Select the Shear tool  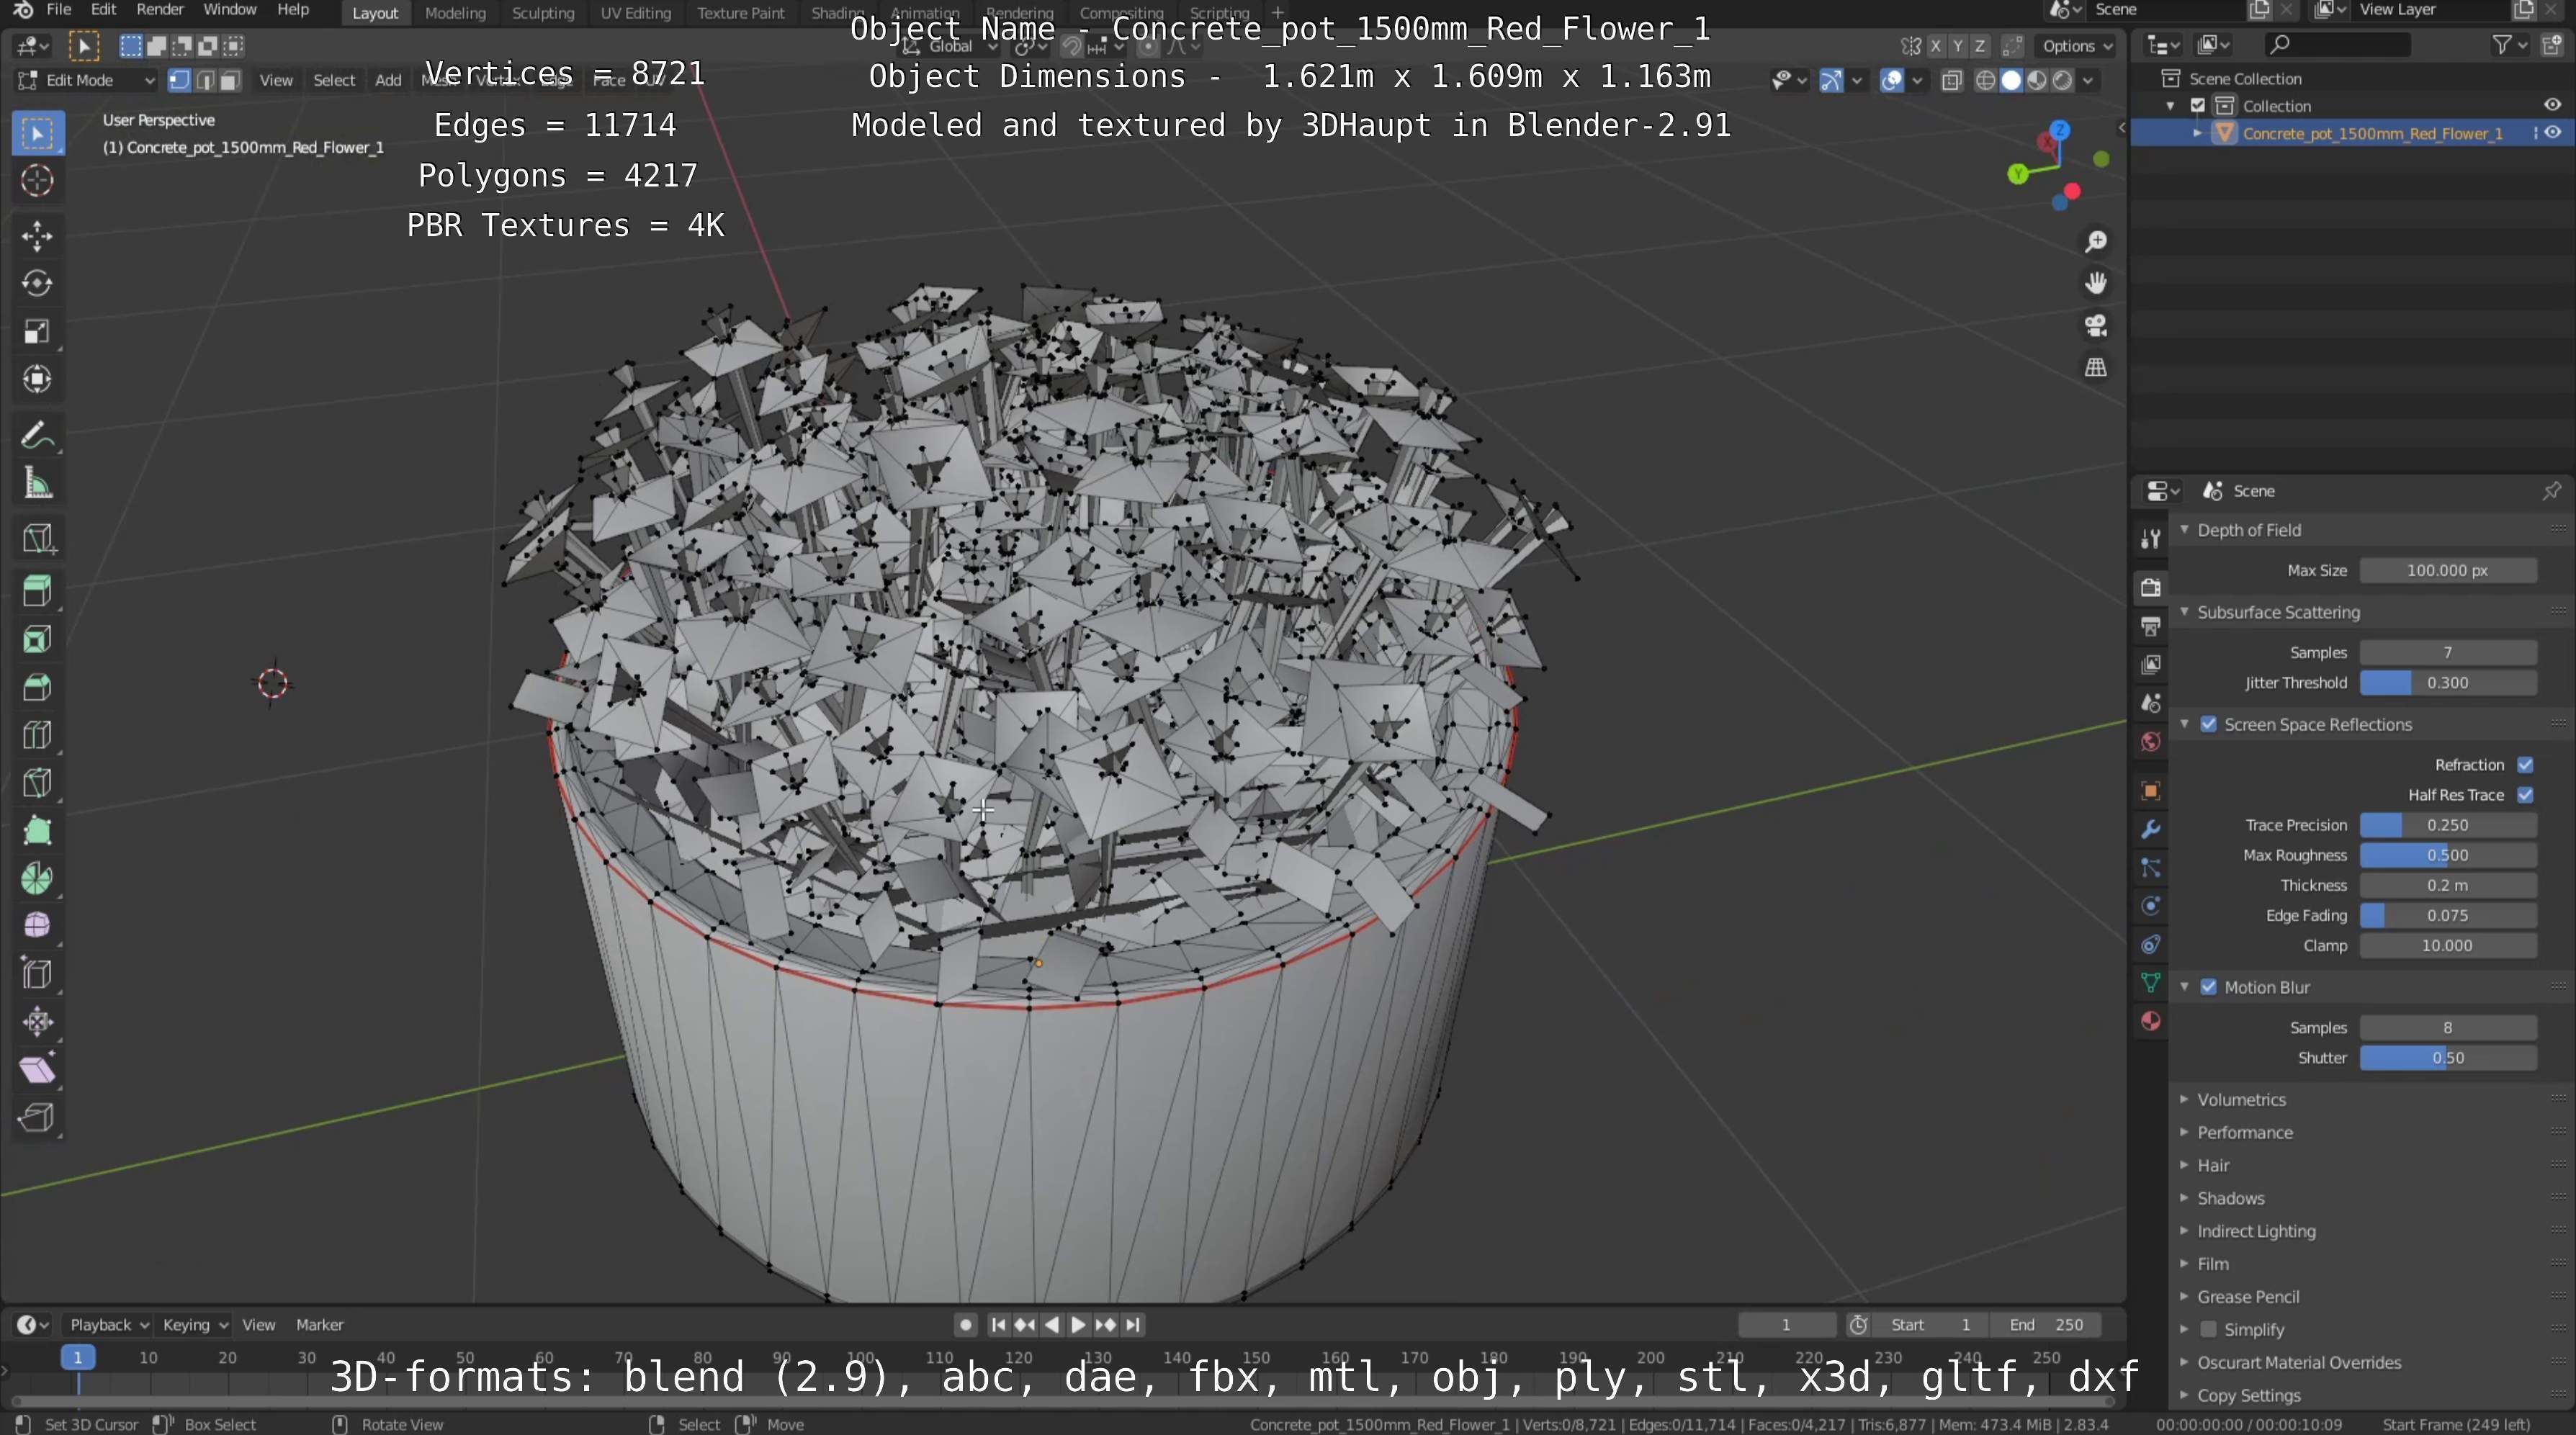(37, 1070)
